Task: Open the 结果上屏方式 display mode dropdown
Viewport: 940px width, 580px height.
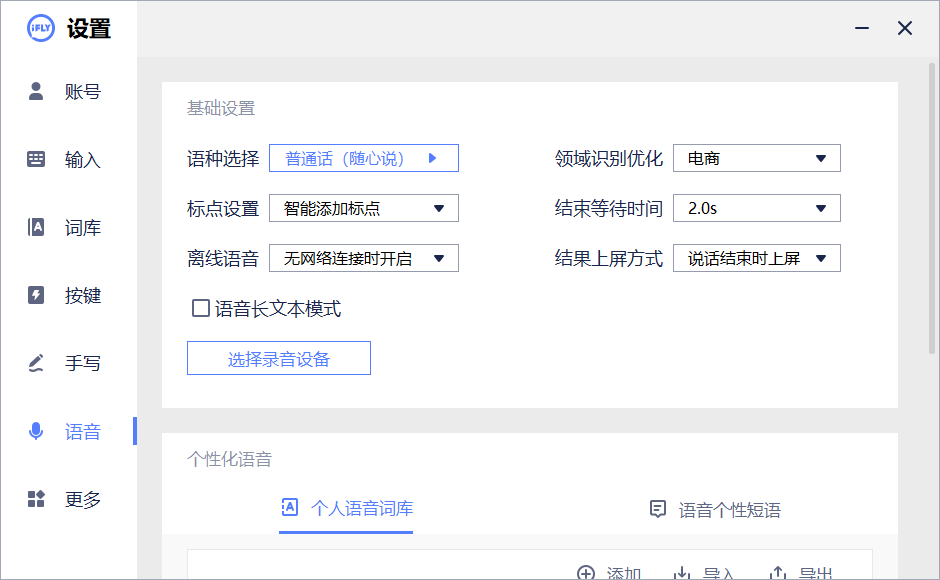Action: click(757, 257)
